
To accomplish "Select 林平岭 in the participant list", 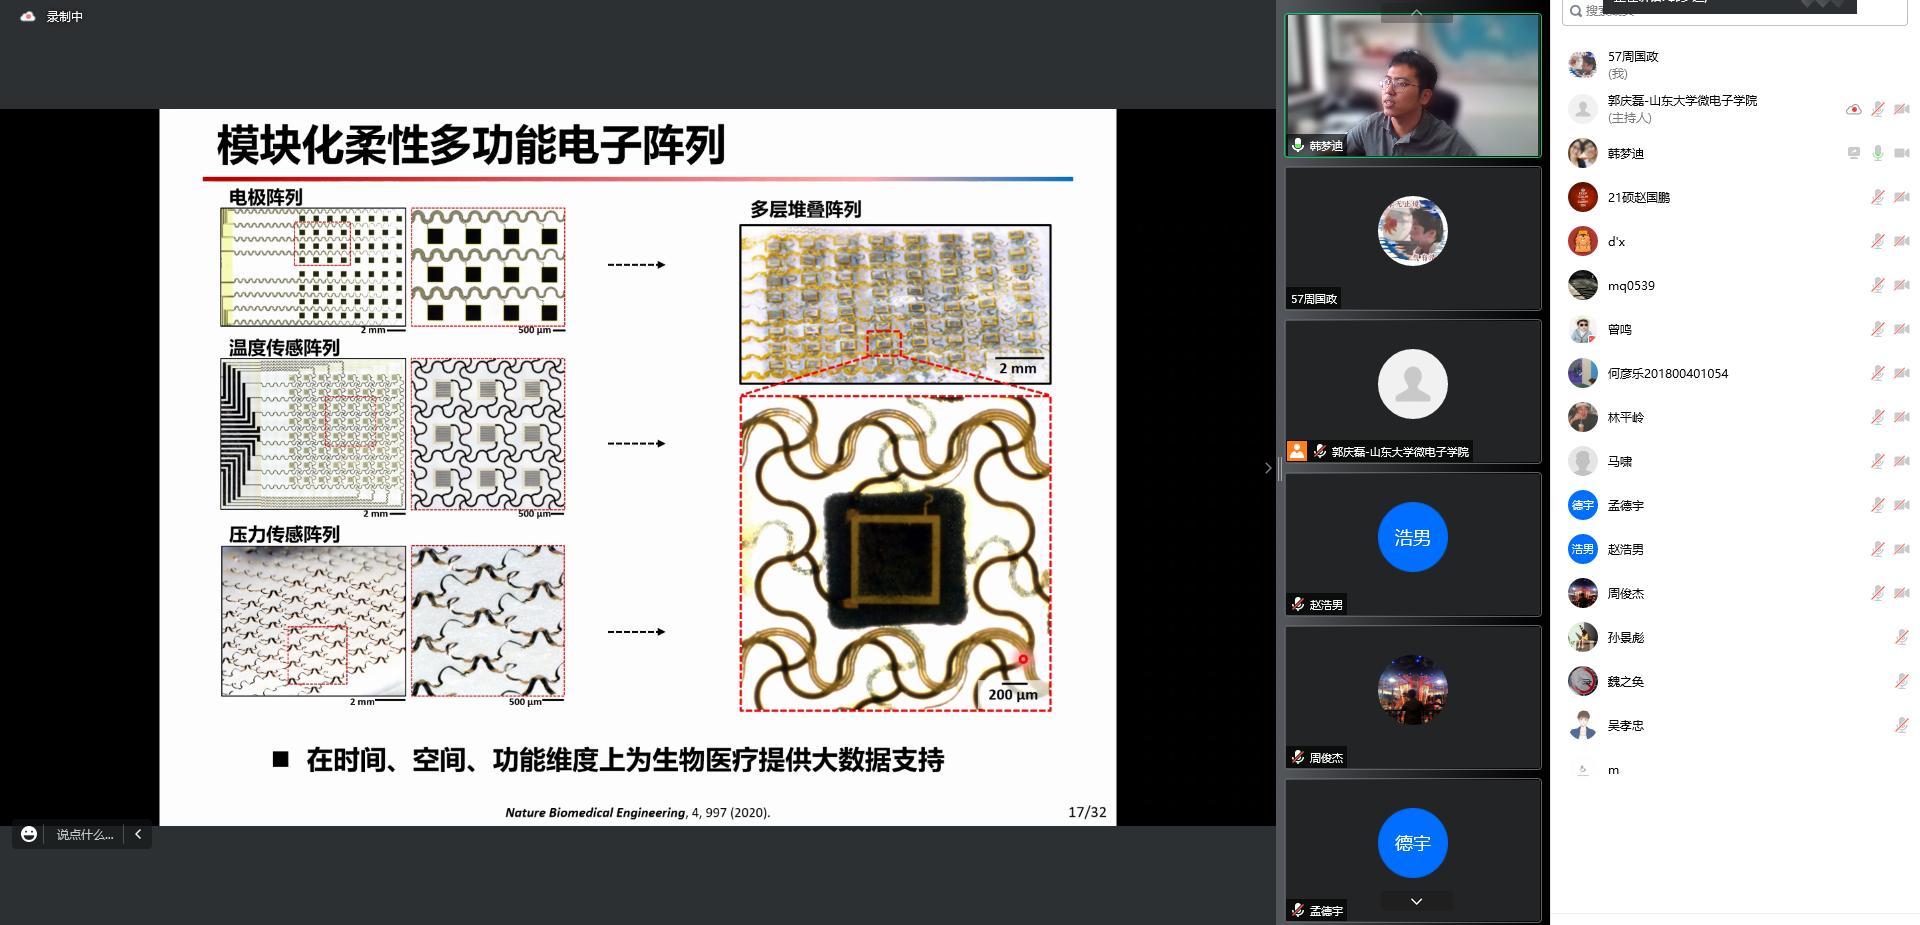I will coord(1625,417).
